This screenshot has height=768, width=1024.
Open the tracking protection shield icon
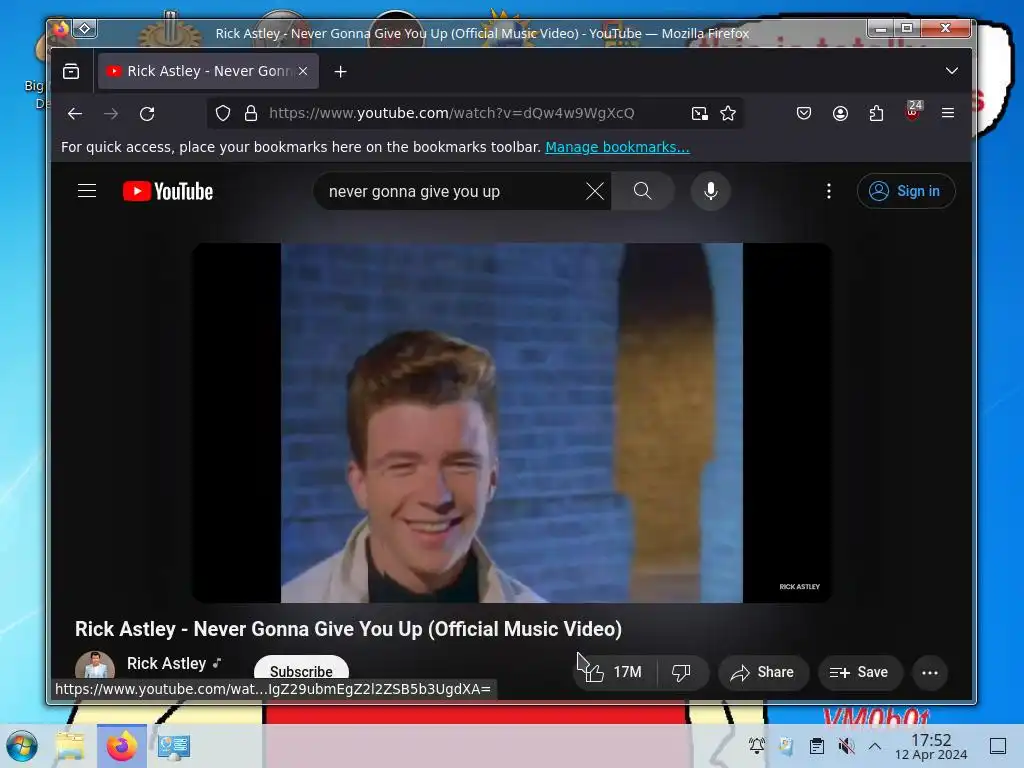click(223, 114)
